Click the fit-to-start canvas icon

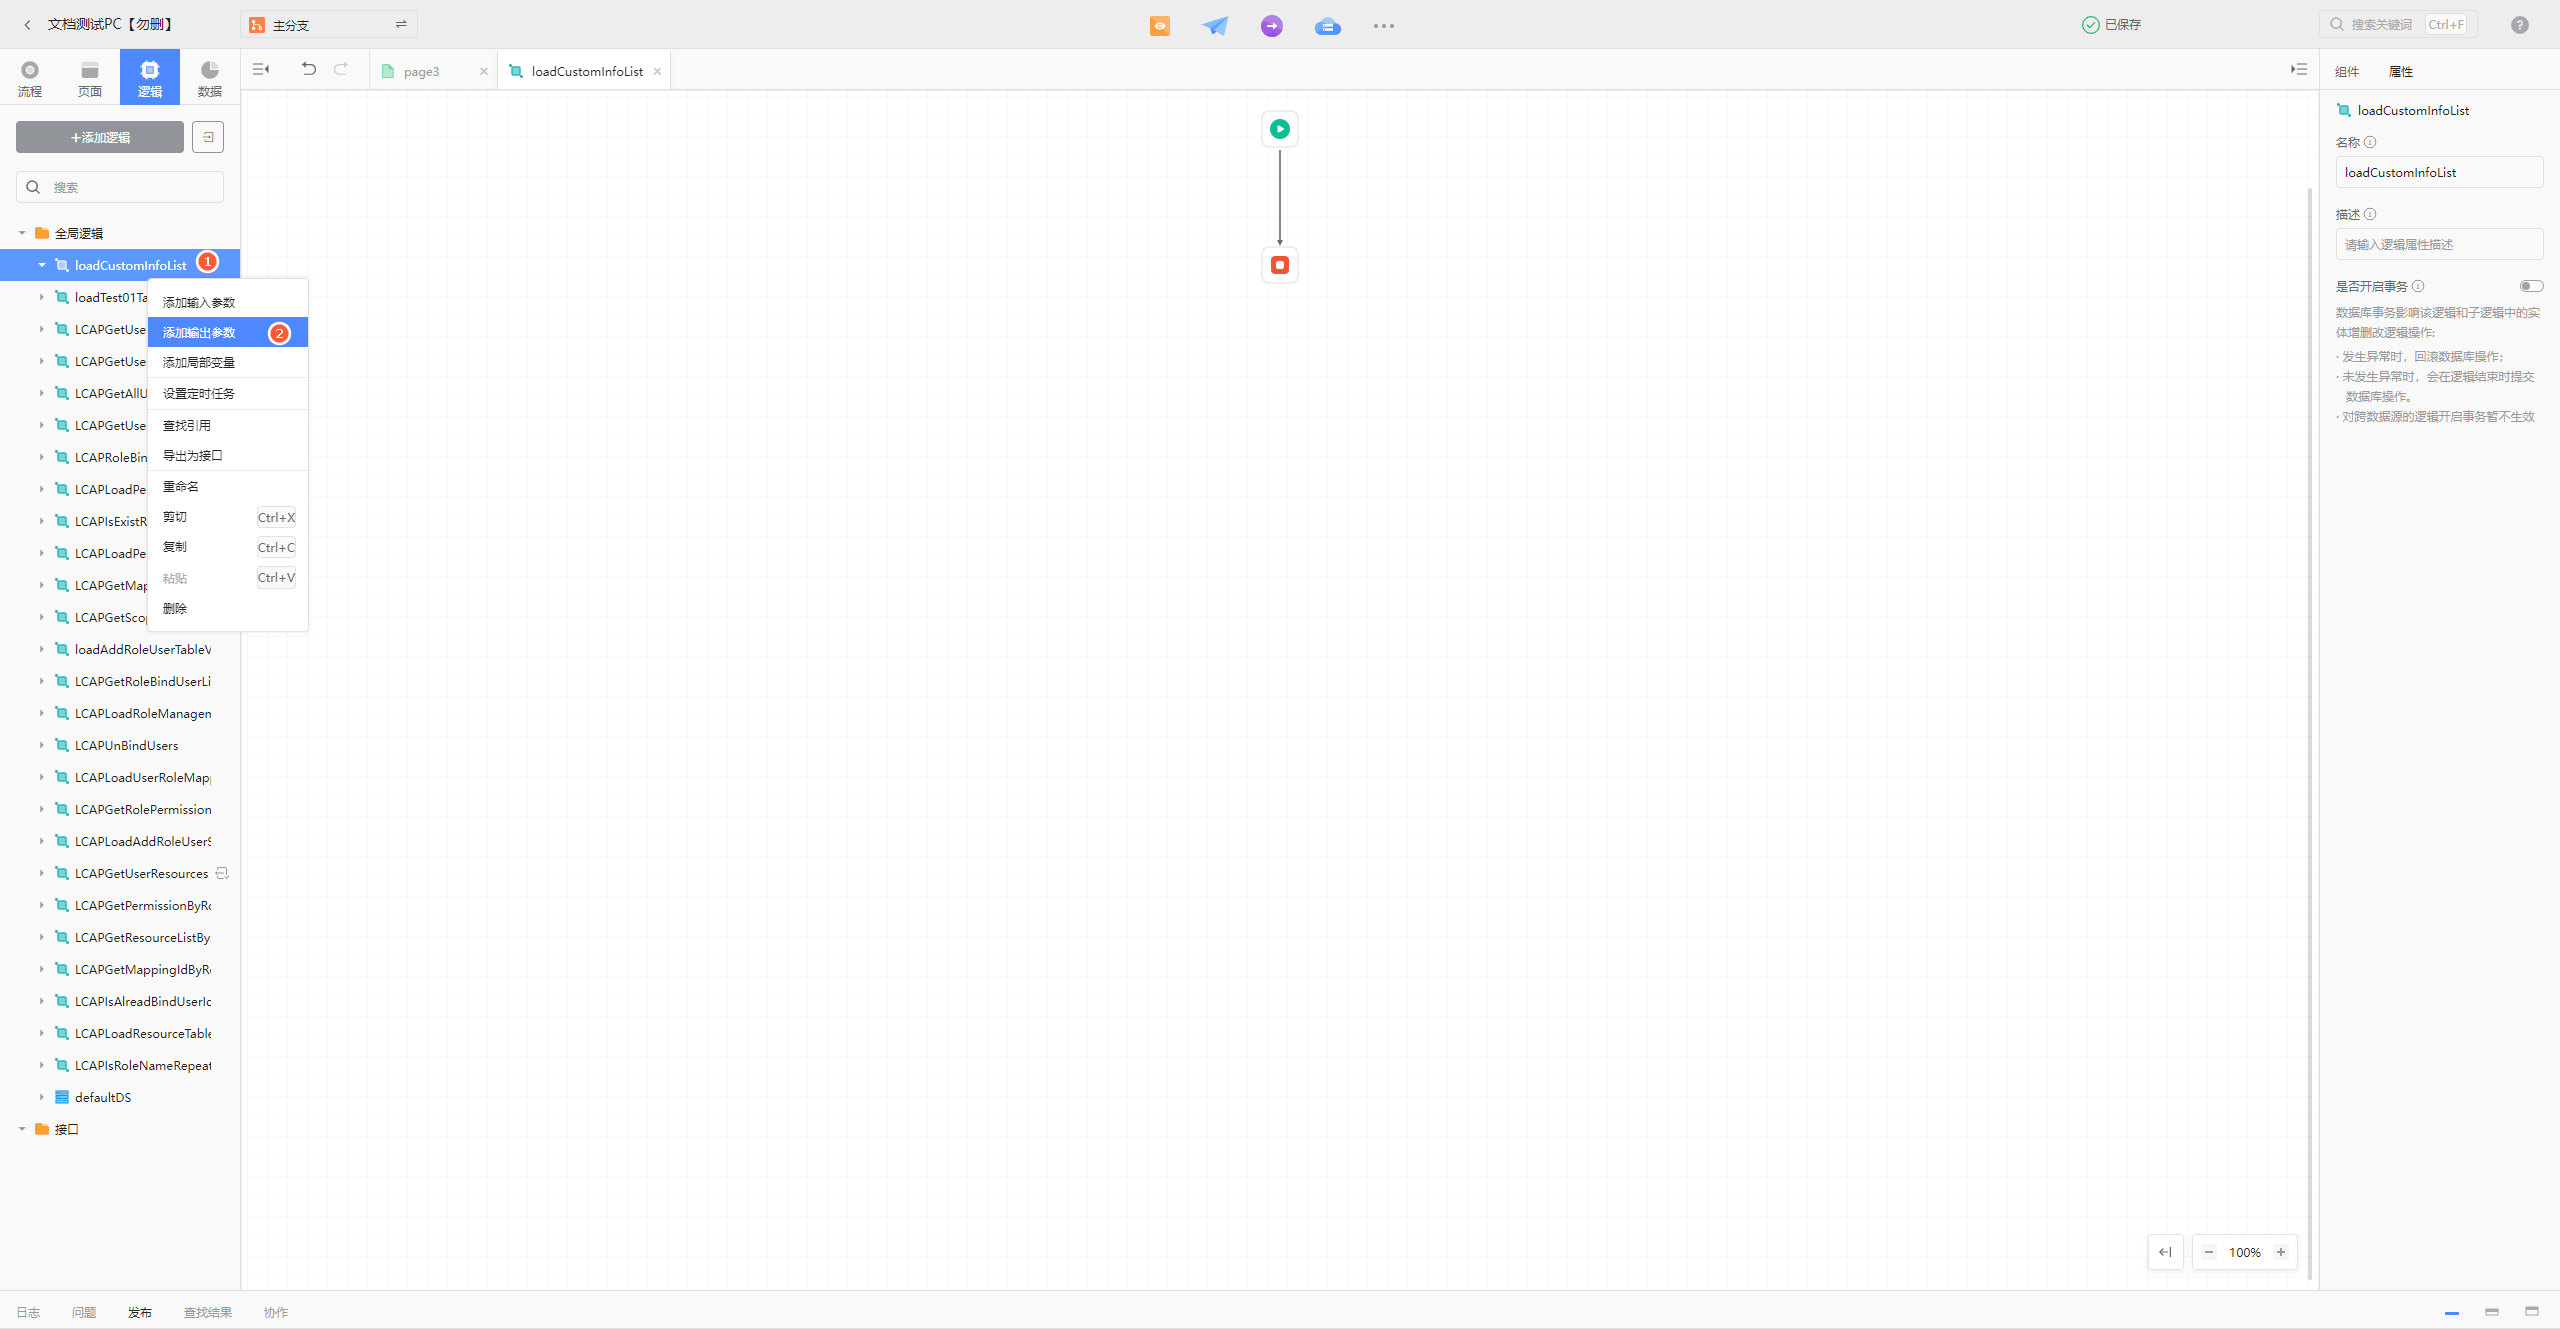(x=2165, y=1252)
